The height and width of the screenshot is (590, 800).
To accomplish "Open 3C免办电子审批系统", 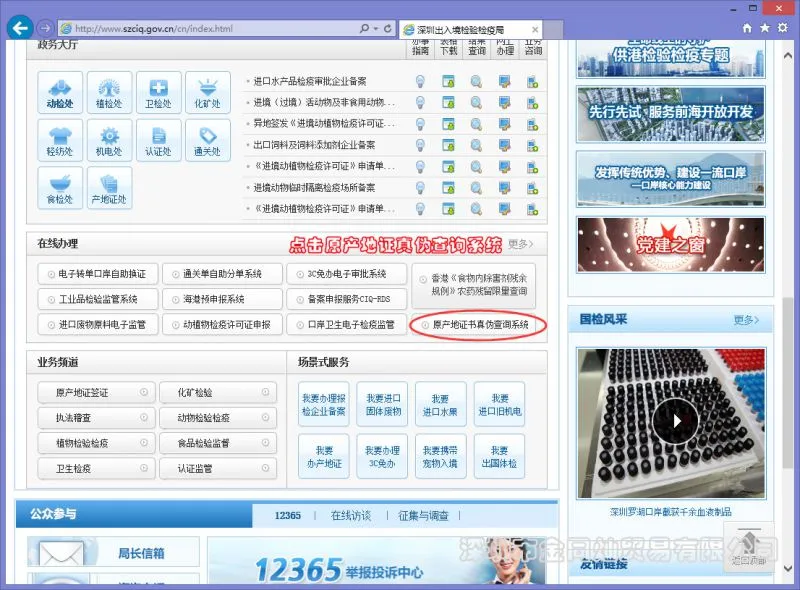I will pos(346,274).
